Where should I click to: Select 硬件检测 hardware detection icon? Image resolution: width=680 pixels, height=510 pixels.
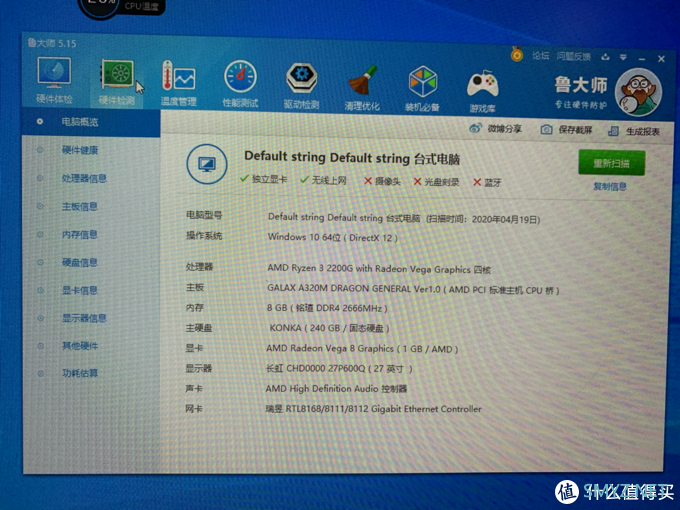(x=117, y=83)
